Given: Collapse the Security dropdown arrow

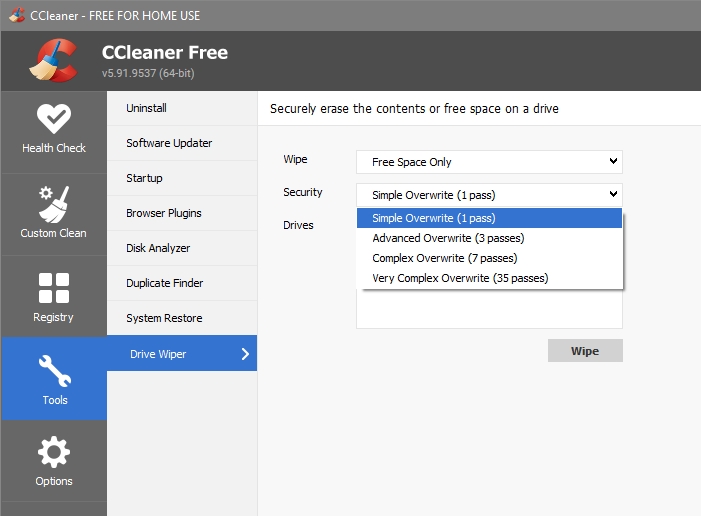Looking at the screenshot, I should 613,194.
